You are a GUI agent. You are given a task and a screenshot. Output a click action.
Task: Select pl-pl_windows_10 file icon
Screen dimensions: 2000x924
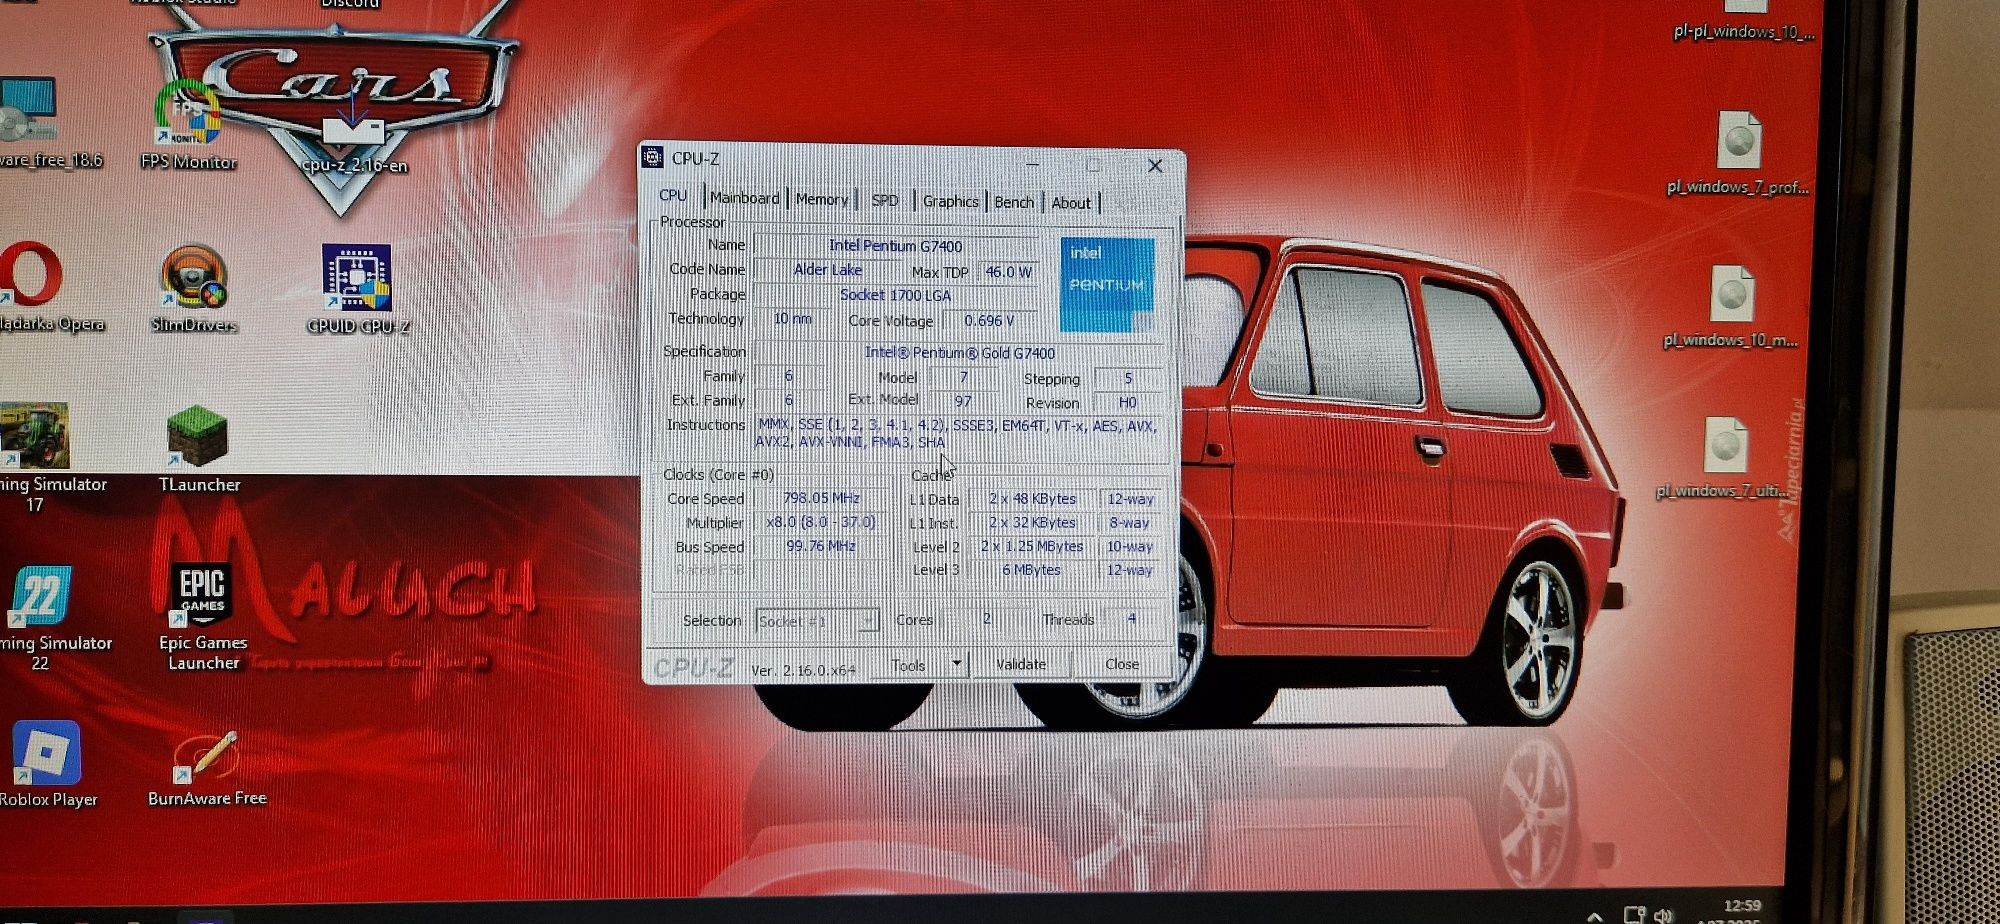[x=1743, y=22]
